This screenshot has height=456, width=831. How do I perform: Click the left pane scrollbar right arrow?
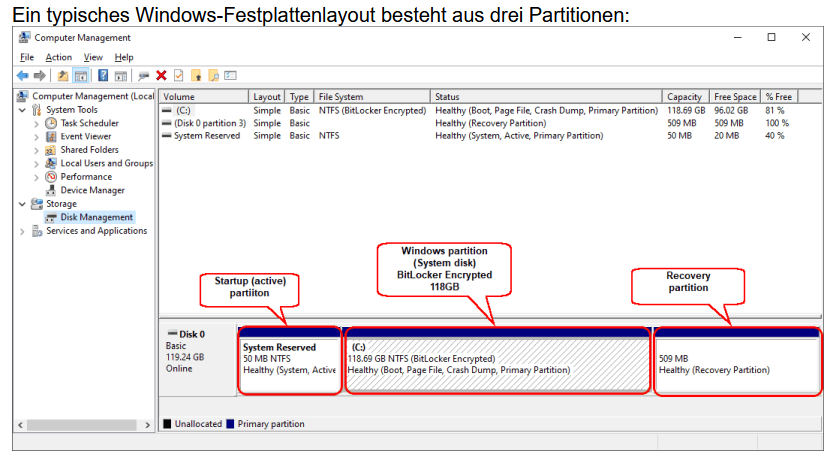[147, 425]
